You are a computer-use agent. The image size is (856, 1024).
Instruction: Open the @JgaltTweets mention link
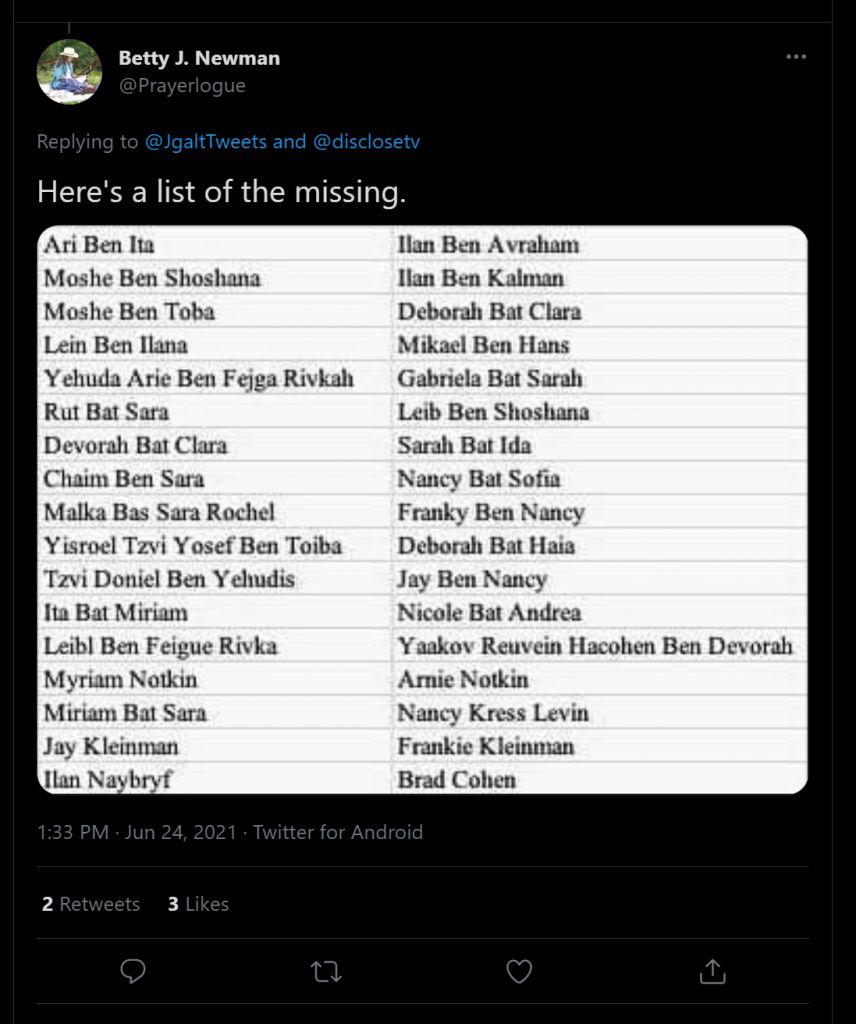(x=206, y=142)
